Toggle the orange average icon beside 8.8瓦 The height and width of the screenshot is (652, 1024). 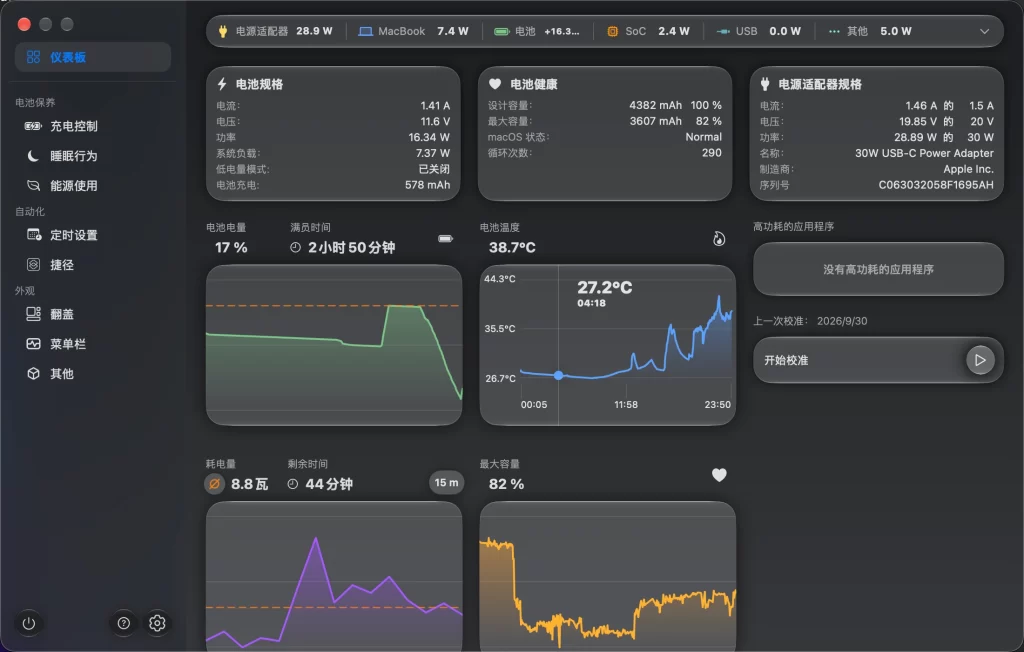tap(214, 484)
